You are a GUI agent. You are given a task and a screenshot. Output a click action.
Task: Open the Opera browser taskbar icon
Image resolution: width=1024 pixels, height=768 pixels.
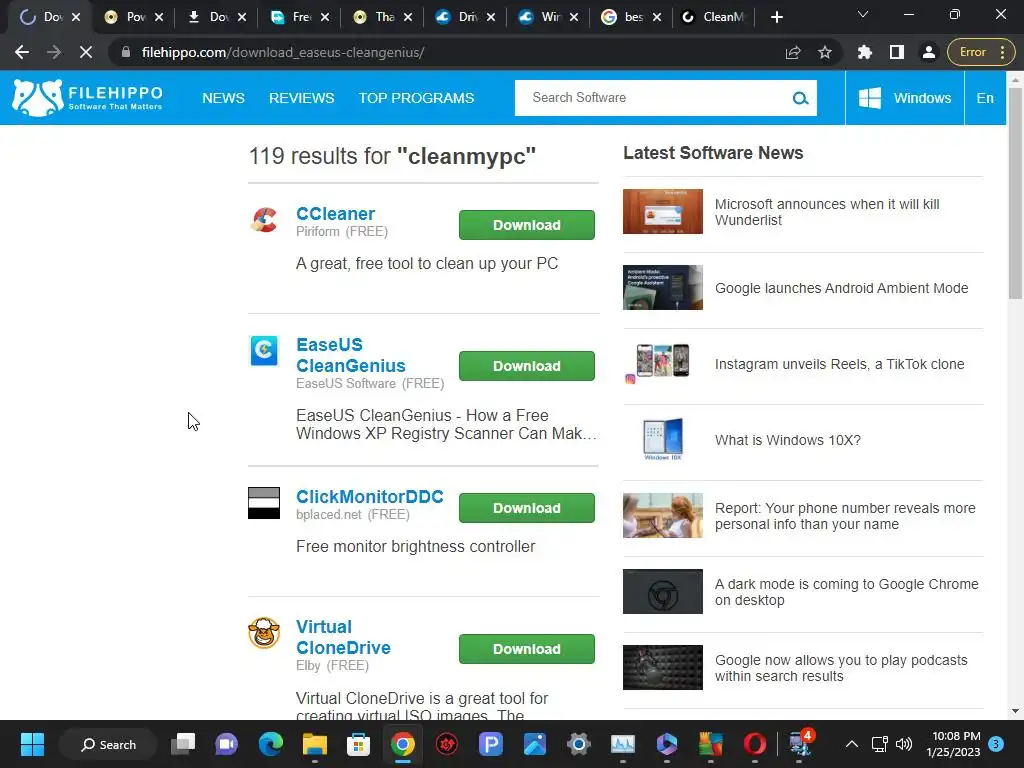point(754,744)
